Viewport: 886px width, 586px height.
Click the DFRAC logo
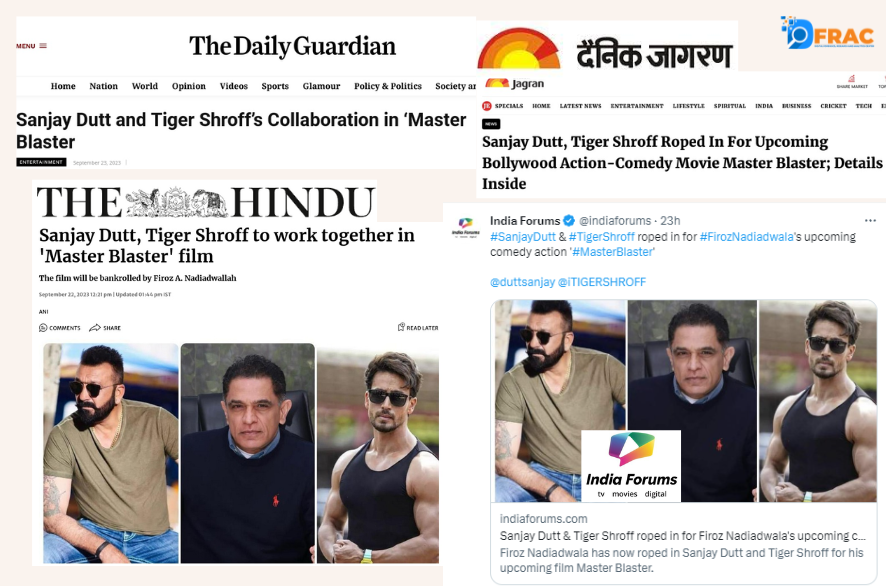coord(828,33)
